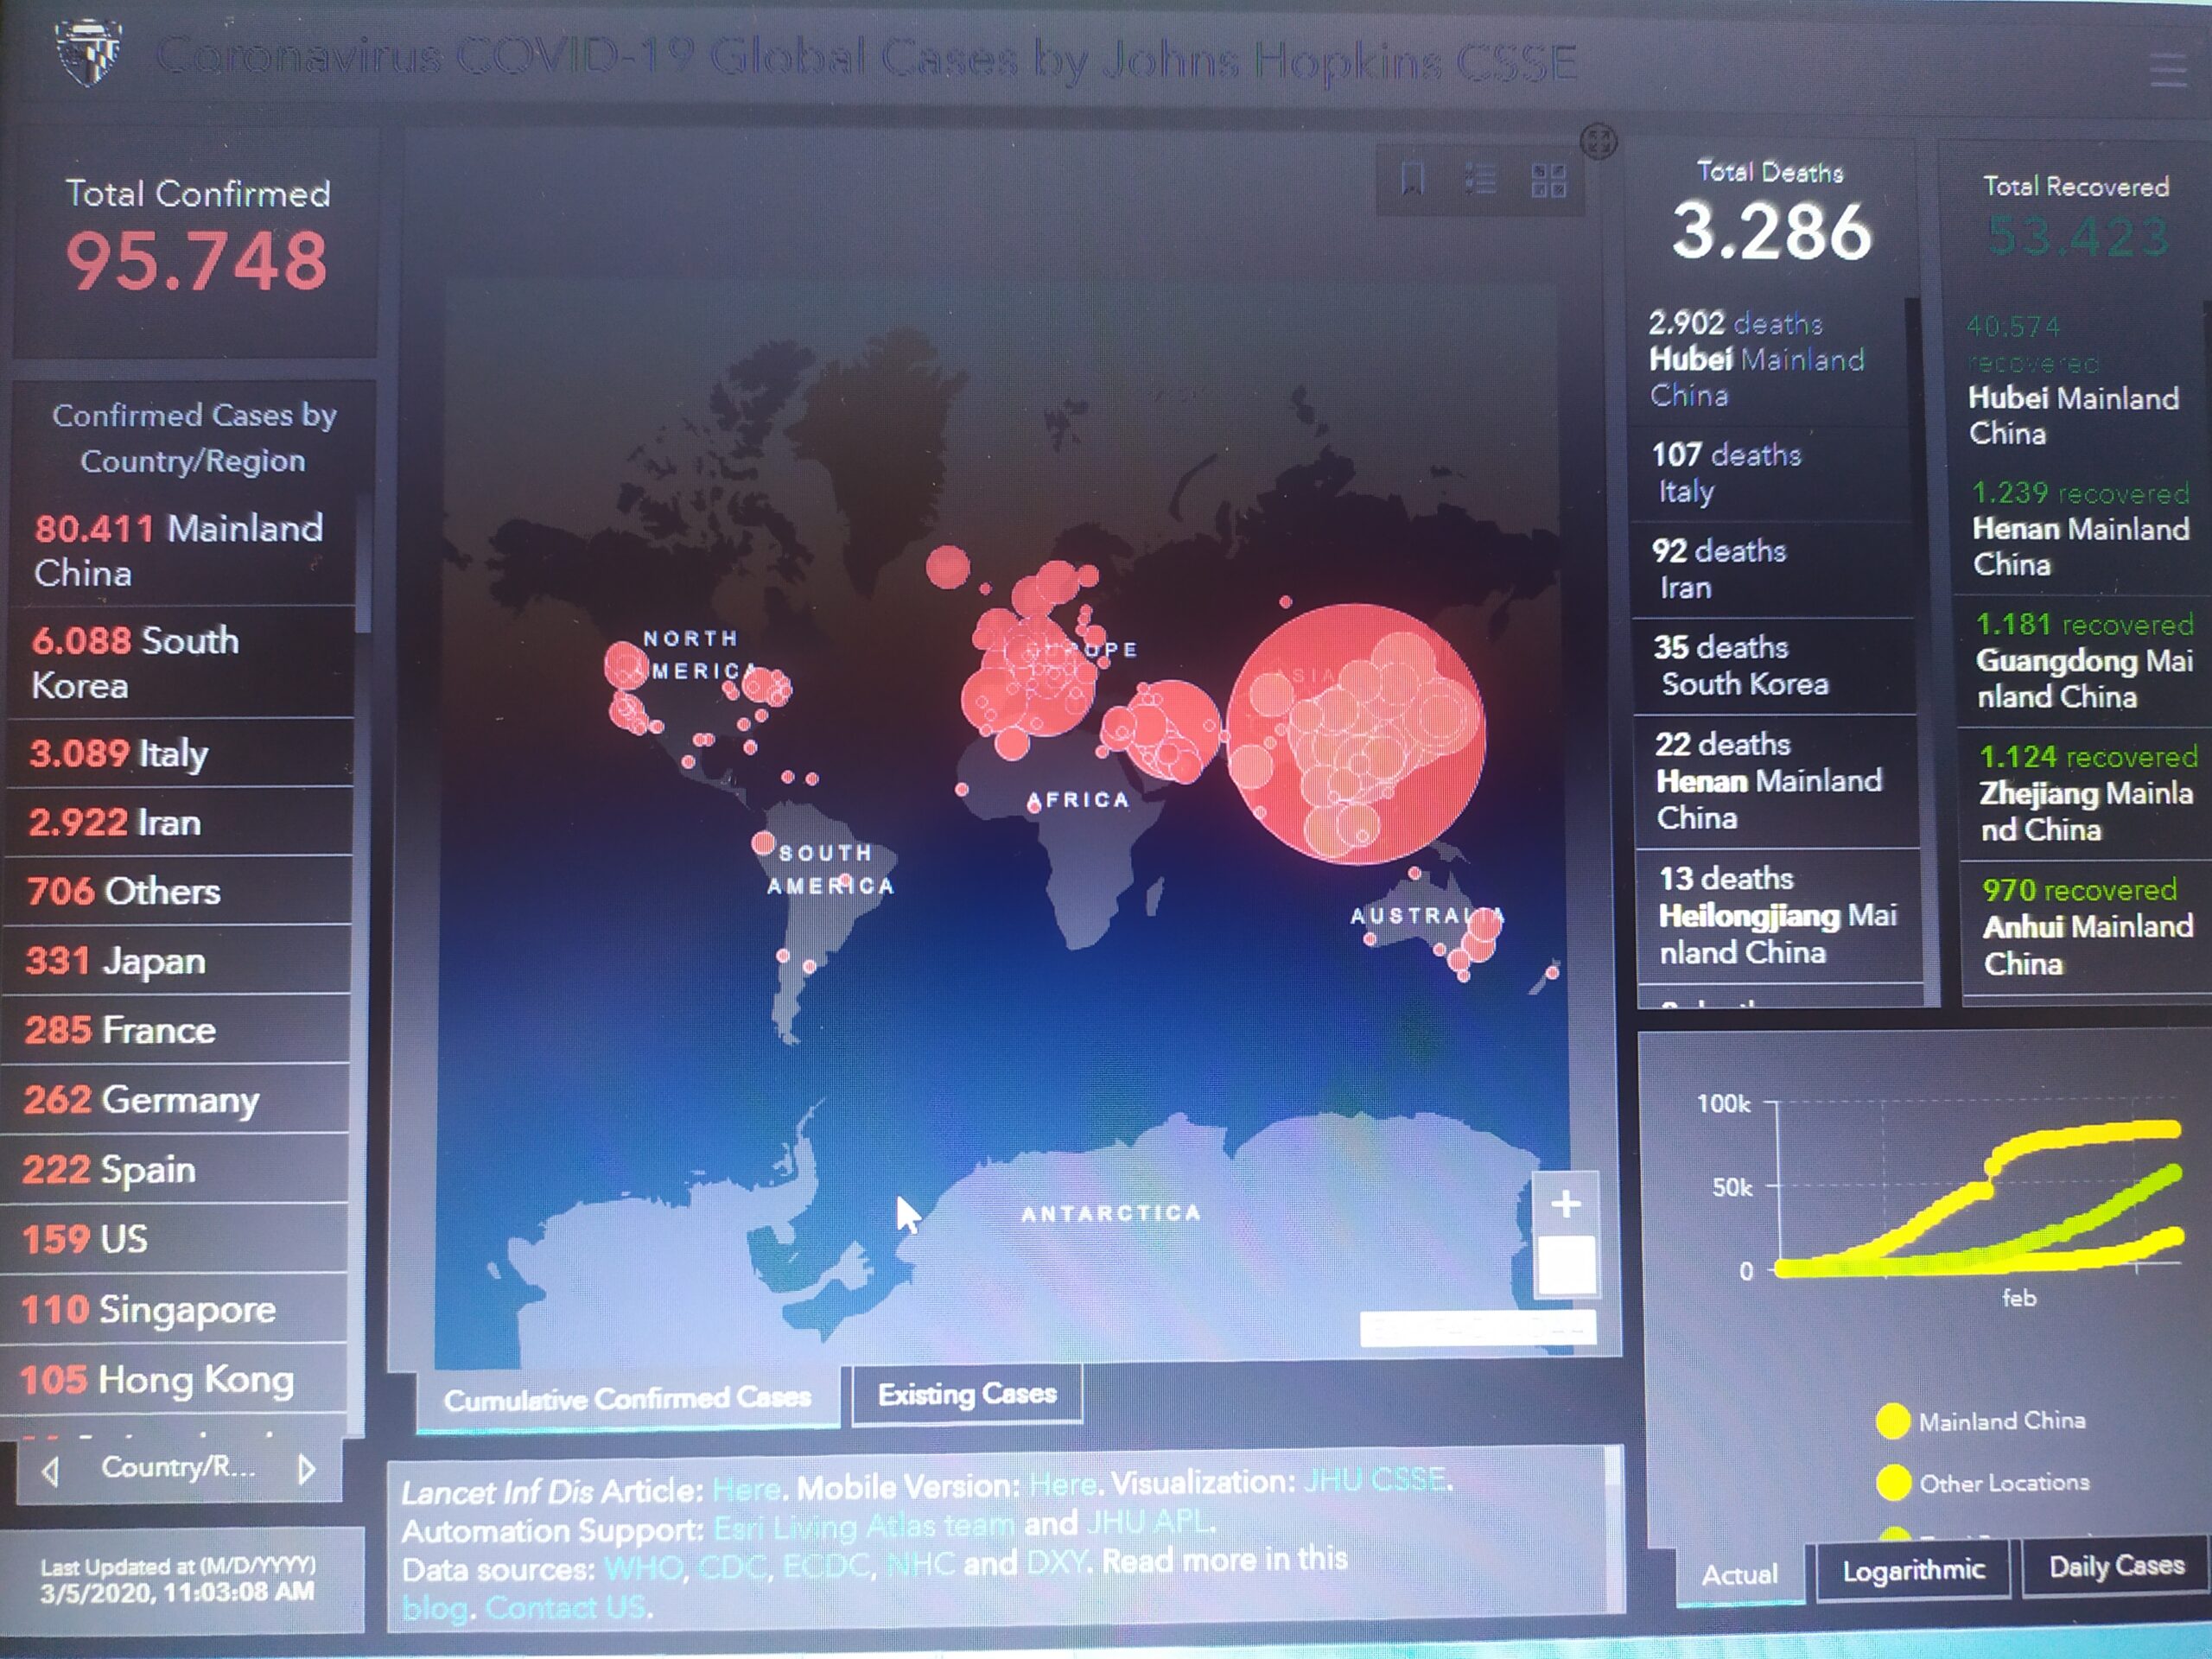
Task: Select 110 Singapore in the country list
Action: 174,1310
